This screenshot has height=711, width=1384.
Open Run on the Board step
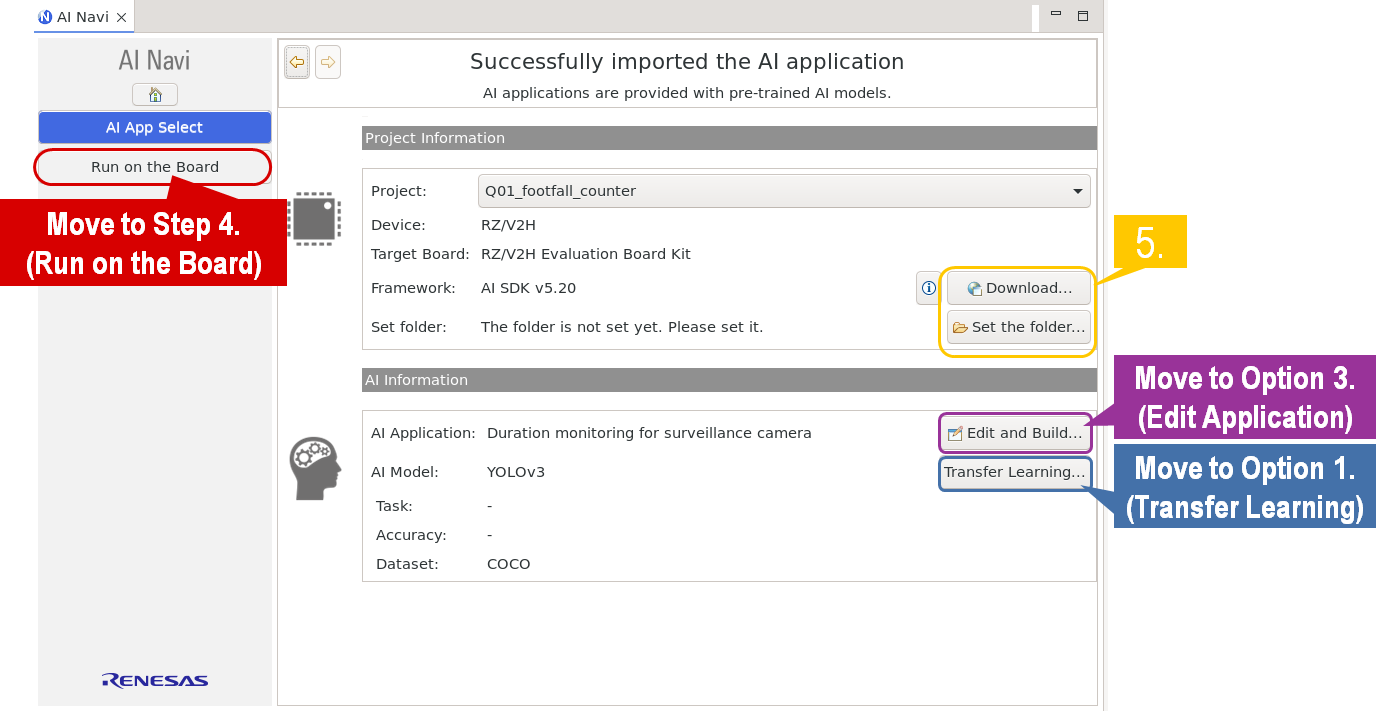coord(154,167)
